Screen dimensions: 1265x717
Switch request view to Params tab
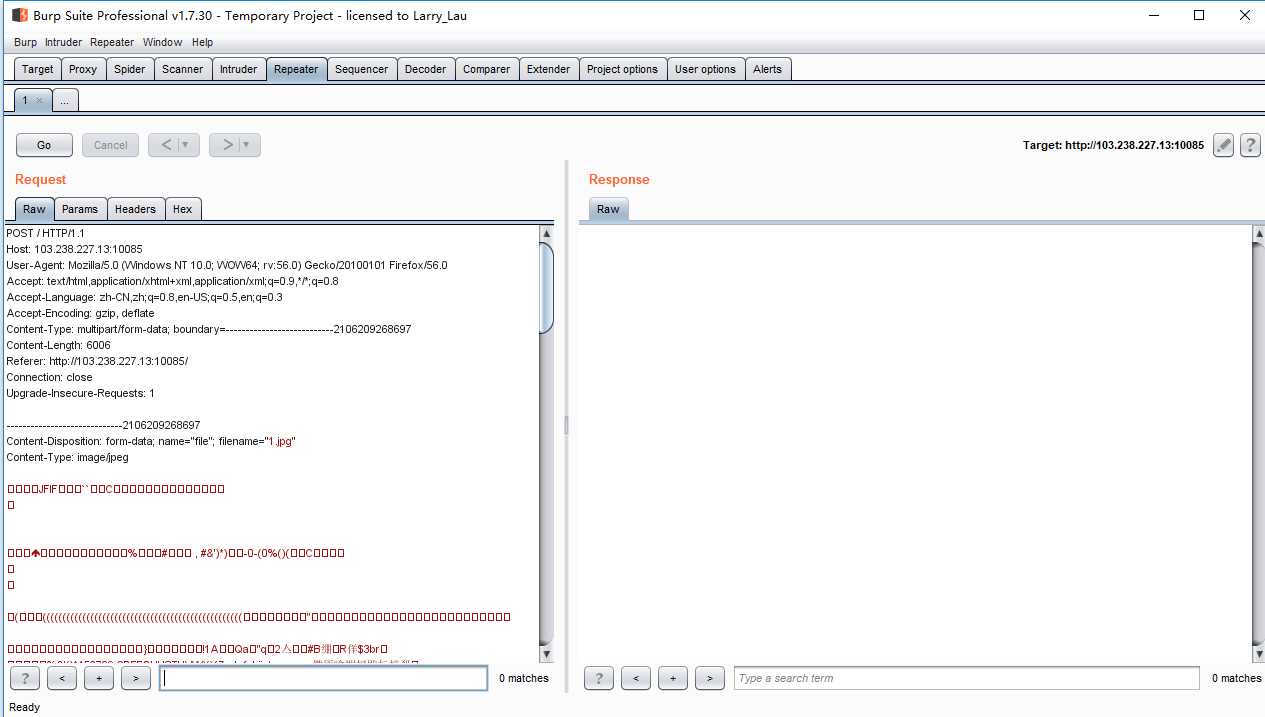80,209
